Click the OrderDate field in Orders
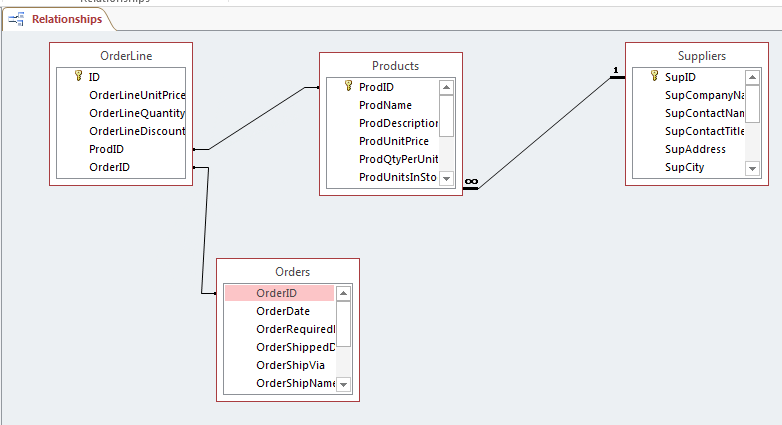 [x=282, y=311]
